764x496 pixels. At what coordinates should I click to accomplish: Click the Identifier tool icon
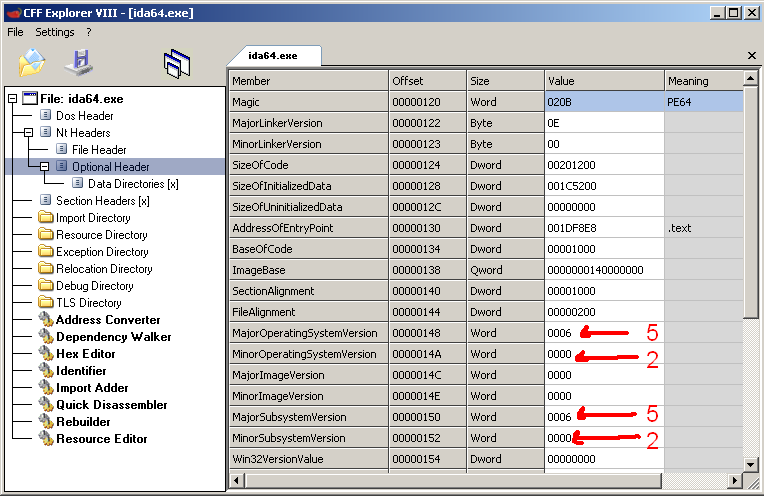point(46,371)
